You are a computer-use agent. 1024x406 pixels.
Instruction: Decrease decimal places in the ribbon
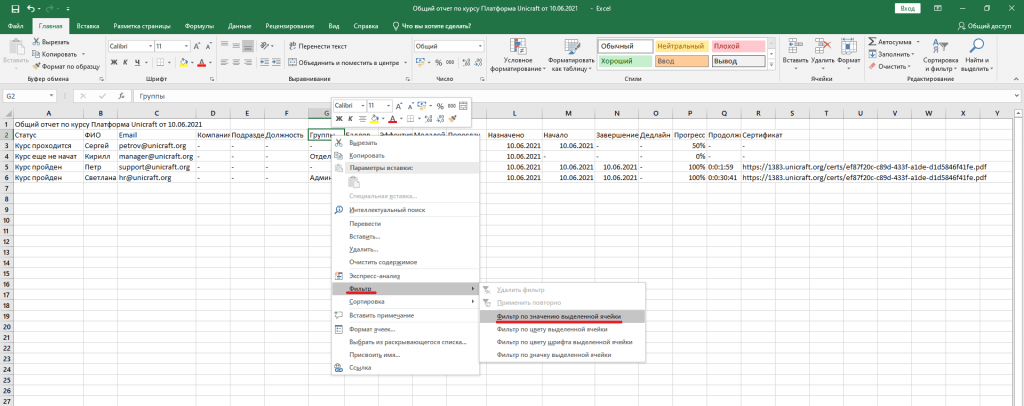(x=477, y=63)
